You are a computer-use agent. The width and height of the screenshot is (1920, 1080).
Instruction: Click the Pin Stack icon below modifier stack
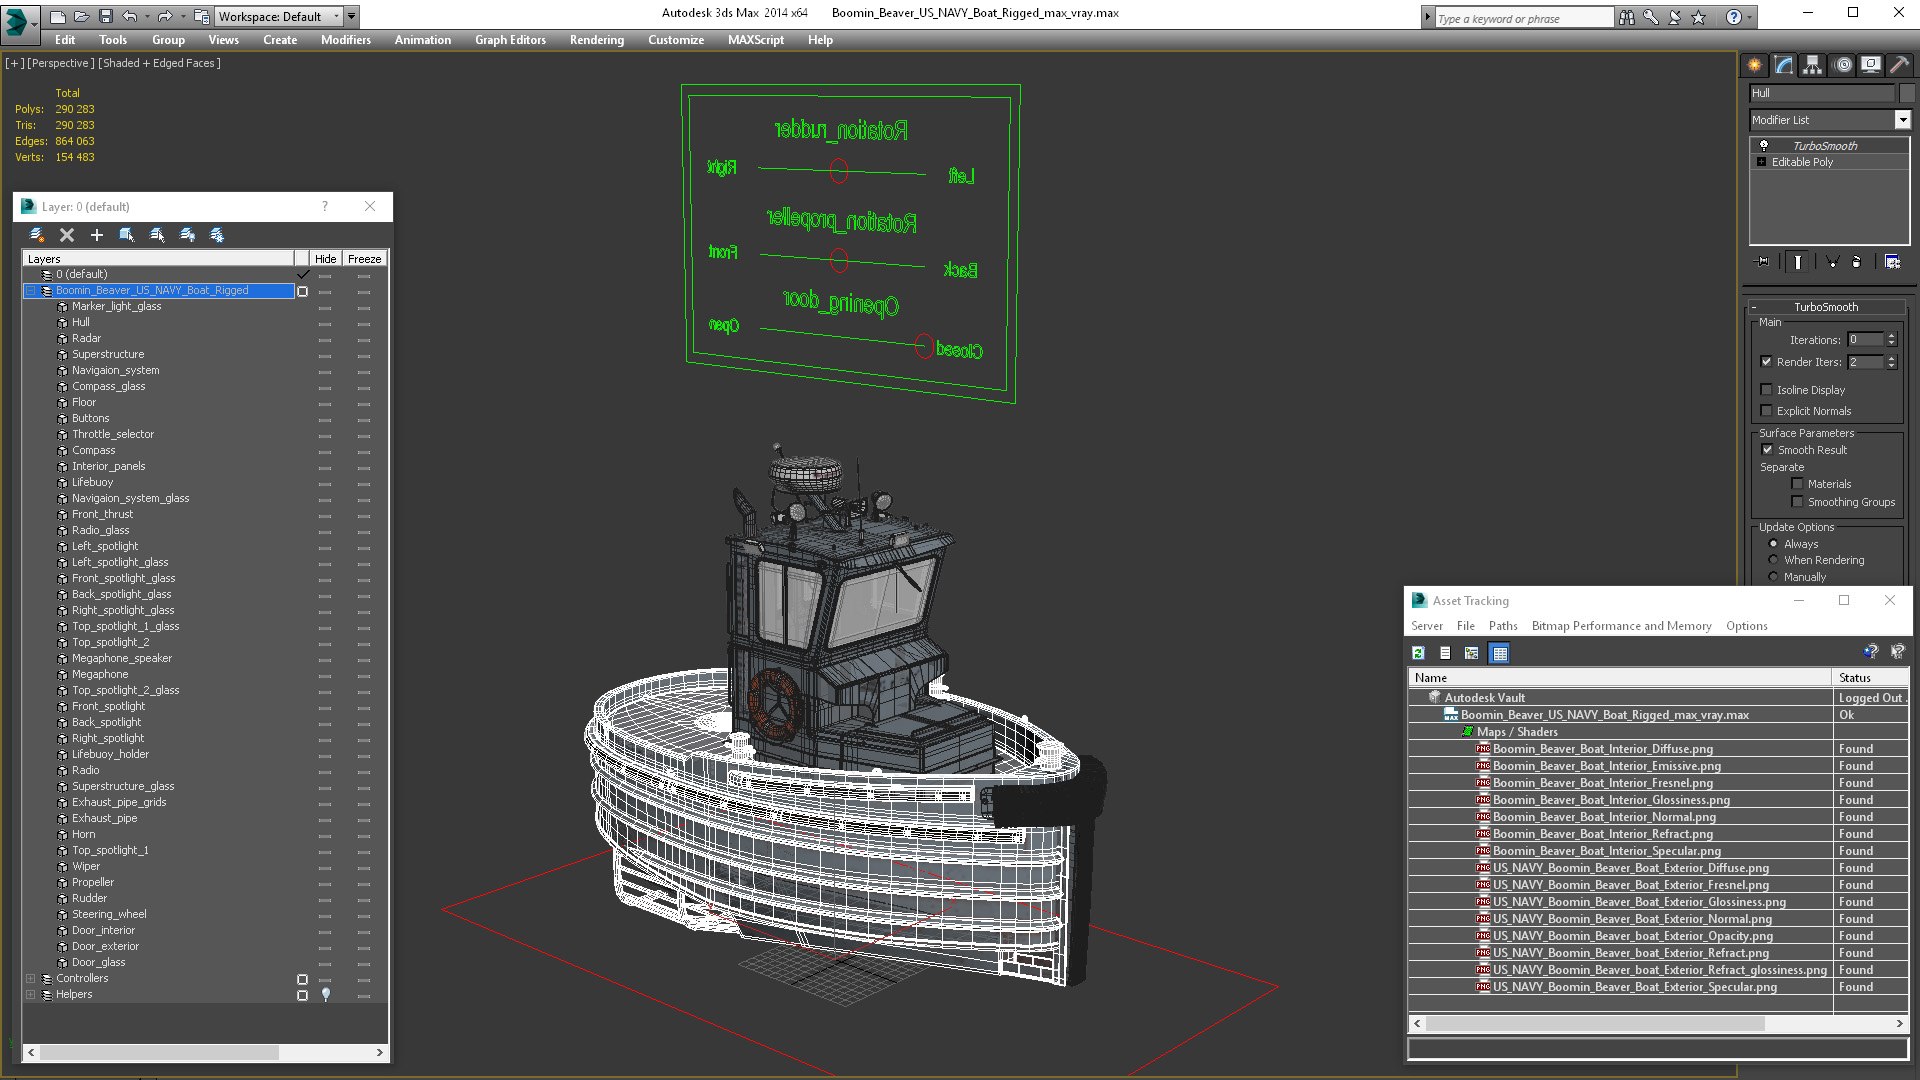tap(1762, 262)
